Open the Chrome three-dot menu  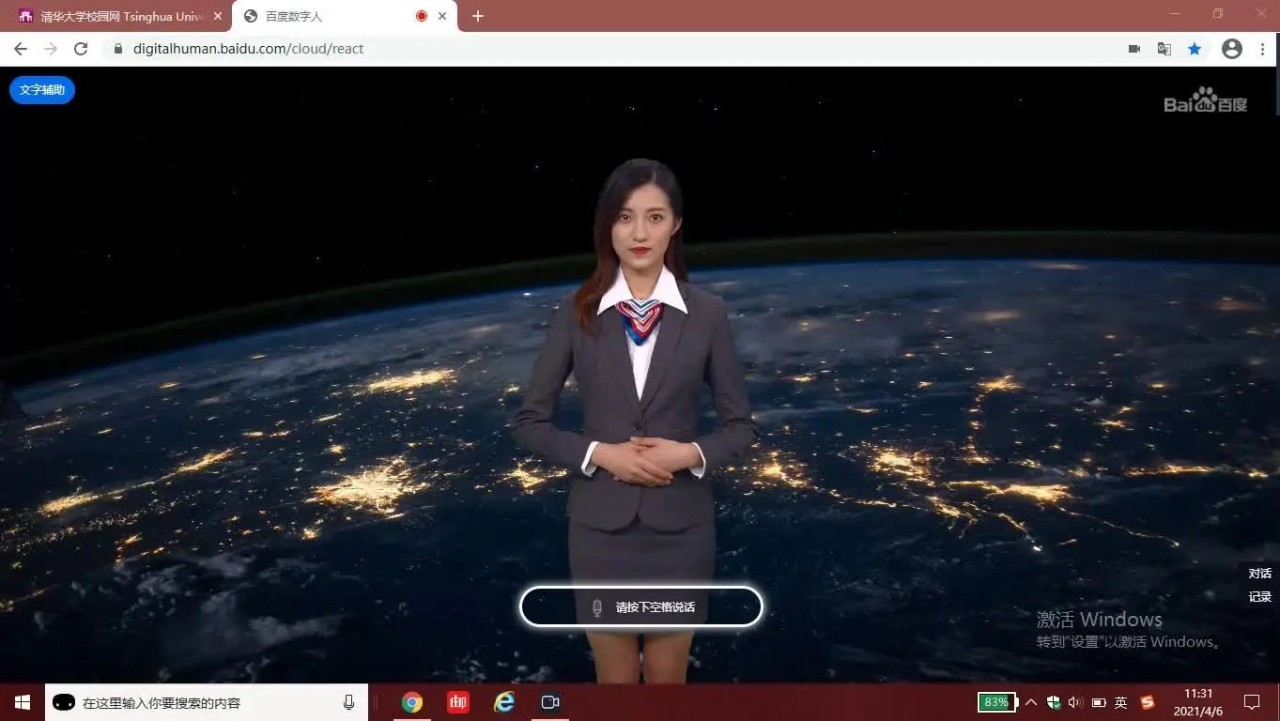1263,49
